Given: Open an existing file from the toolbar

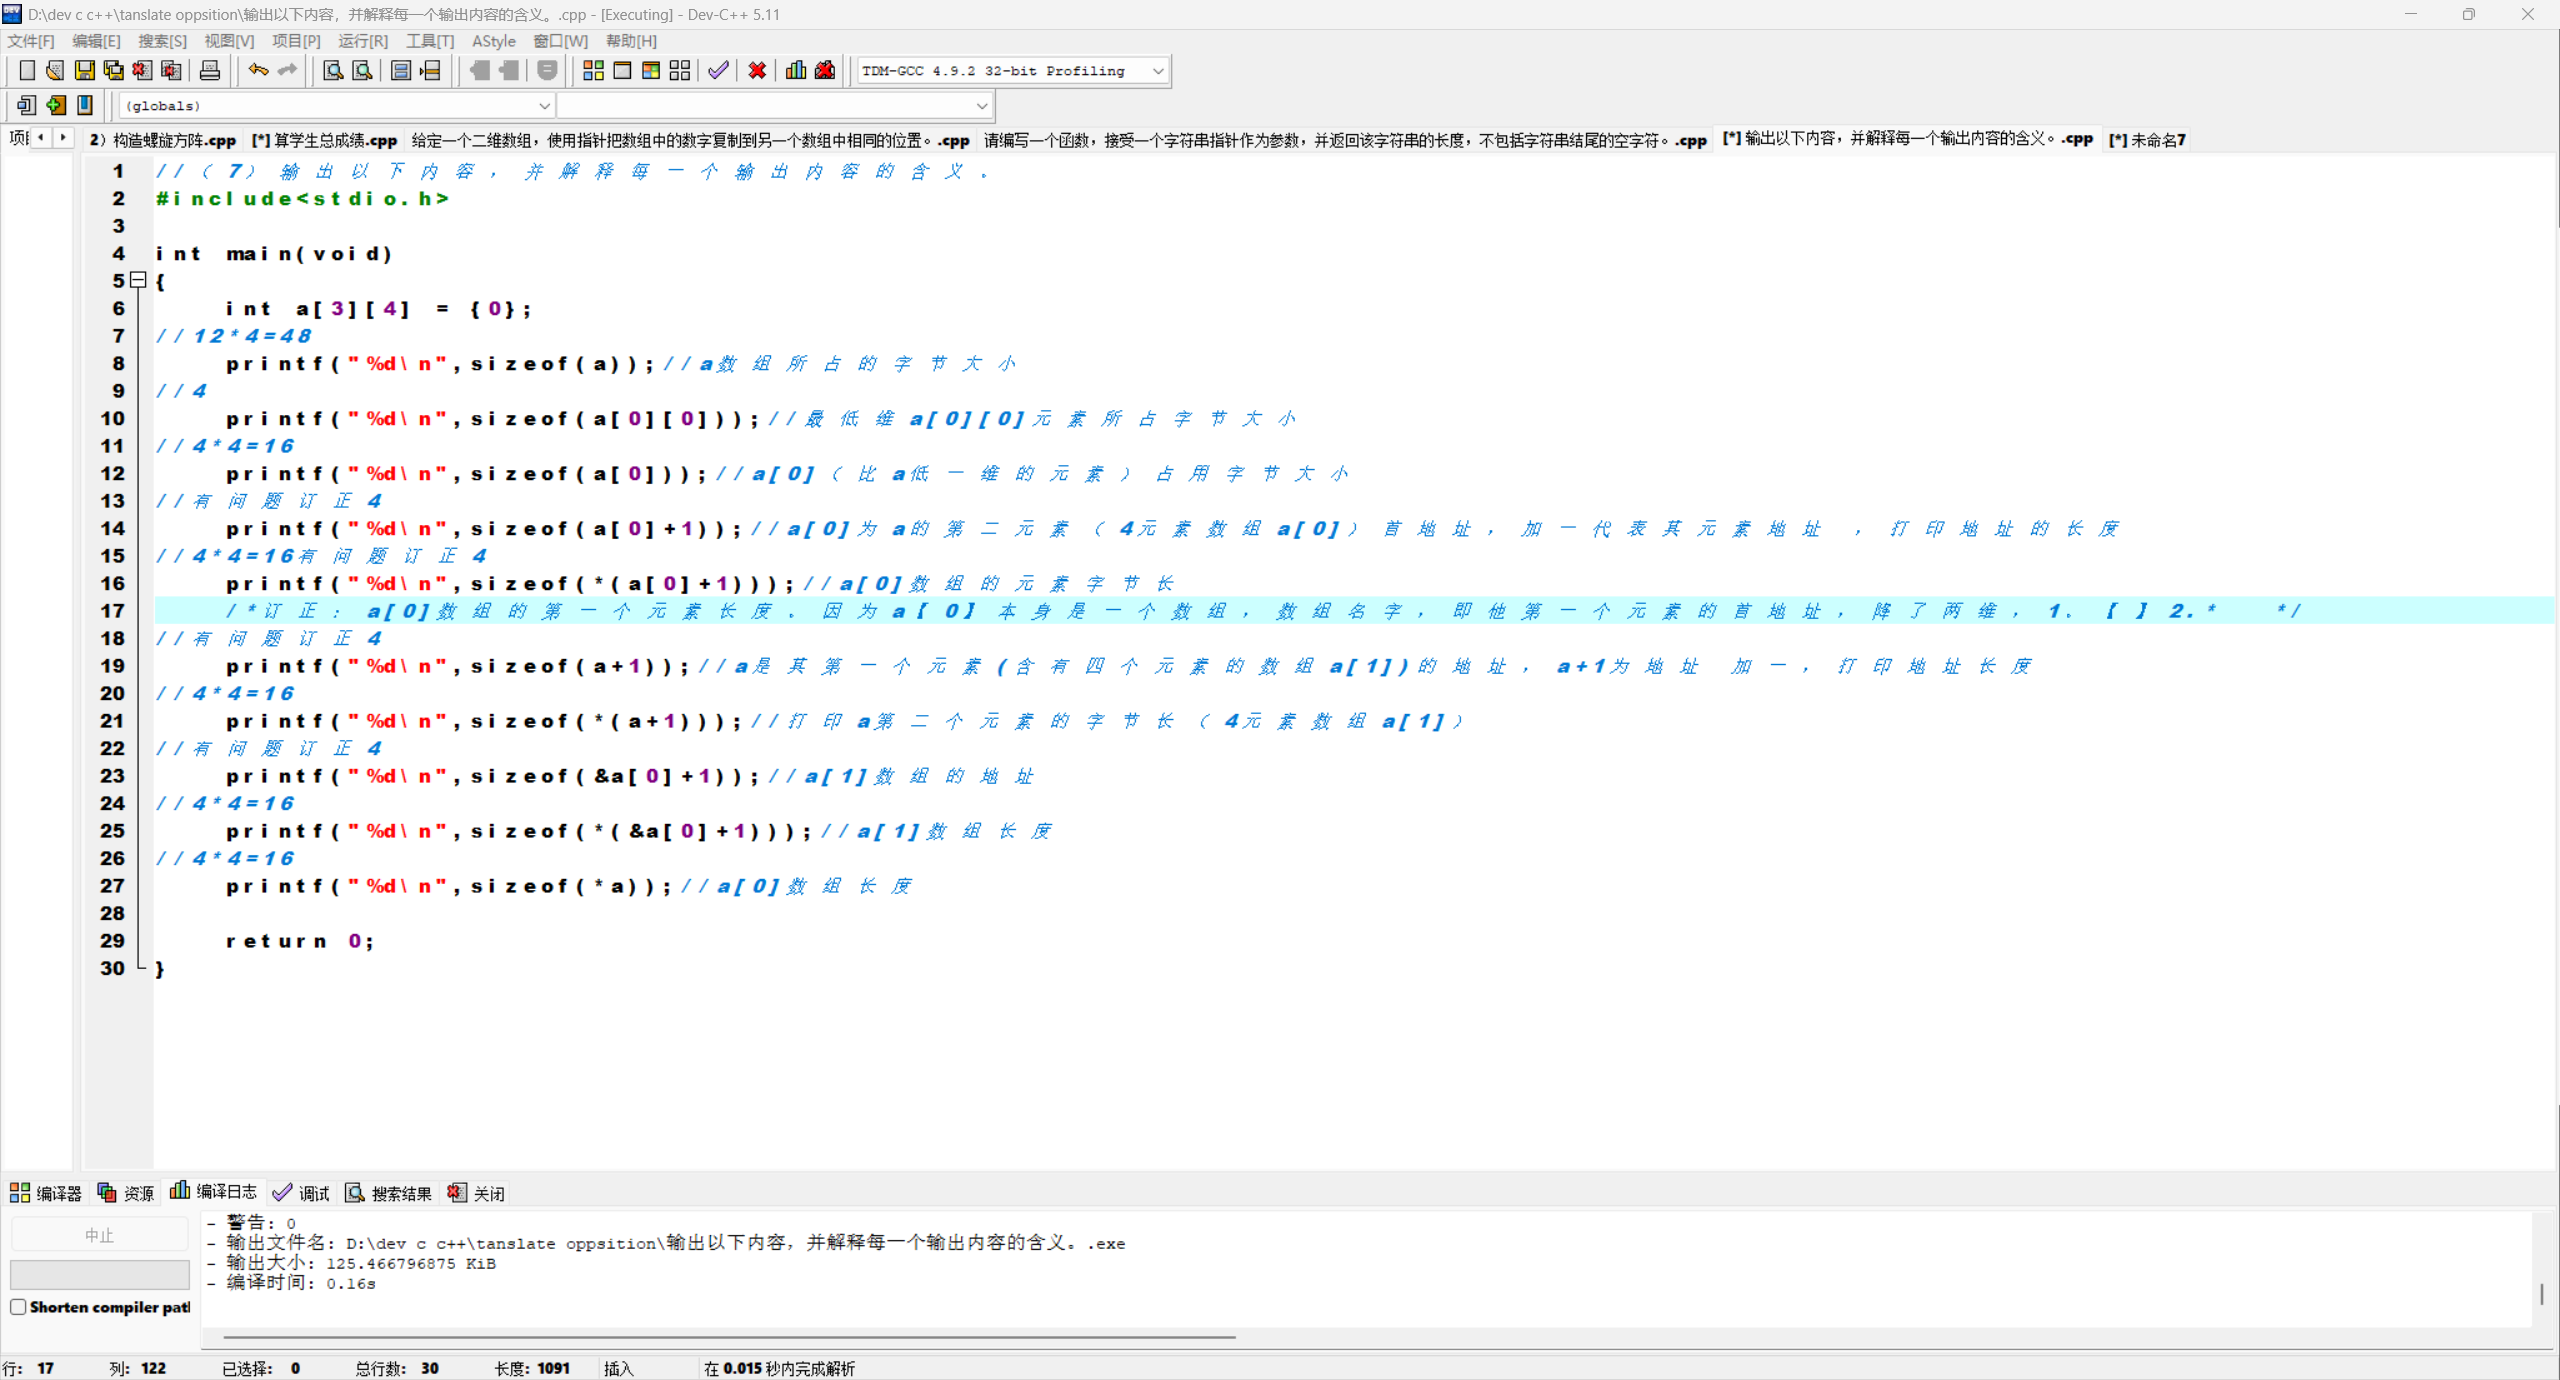Looking at the screenshot, I should point(54,70).
